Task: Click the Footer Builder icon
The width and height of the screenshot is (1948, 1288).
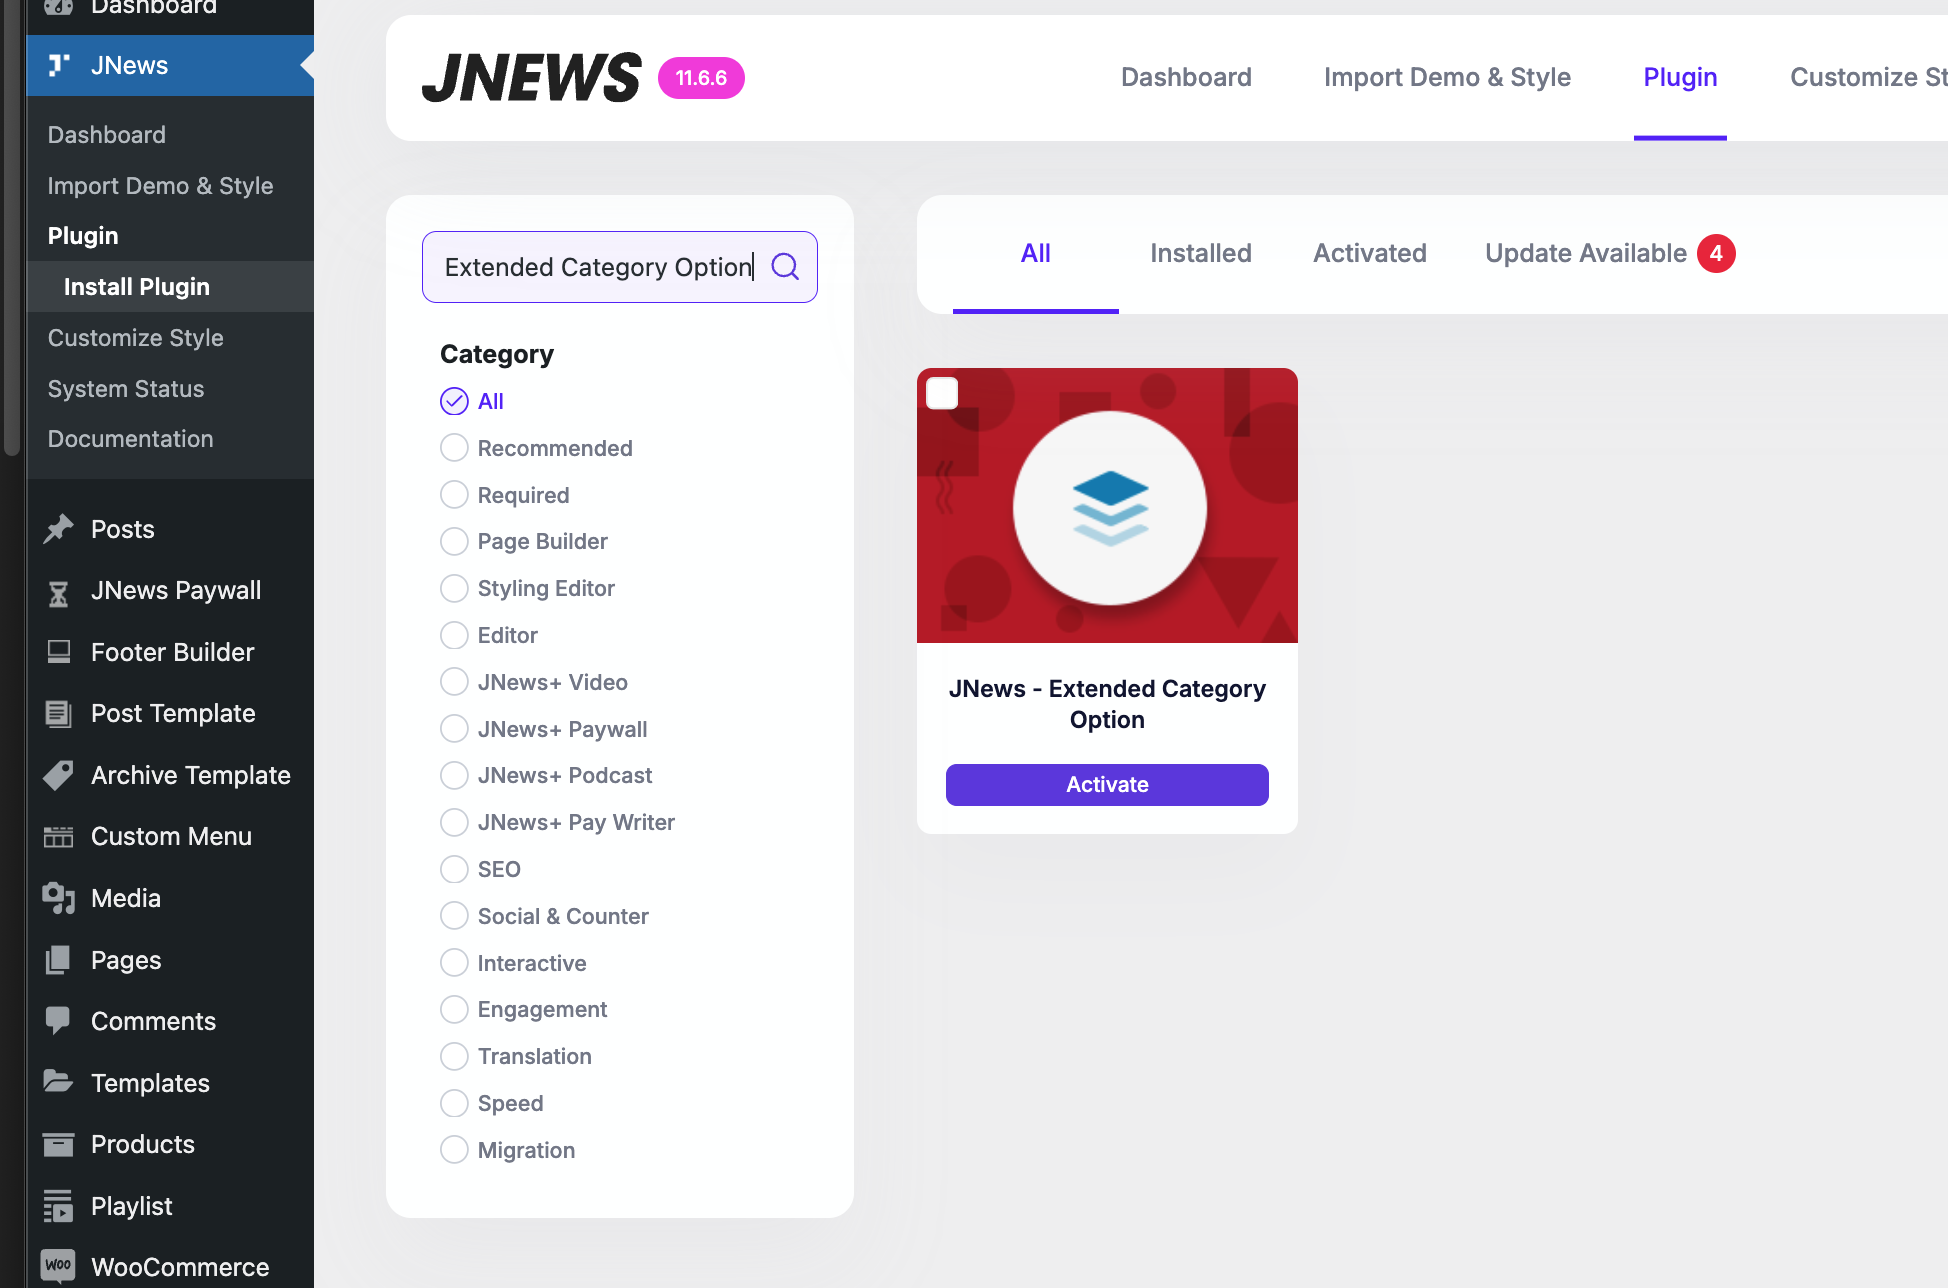Action: pyautogui.click(x=59, y=652)
